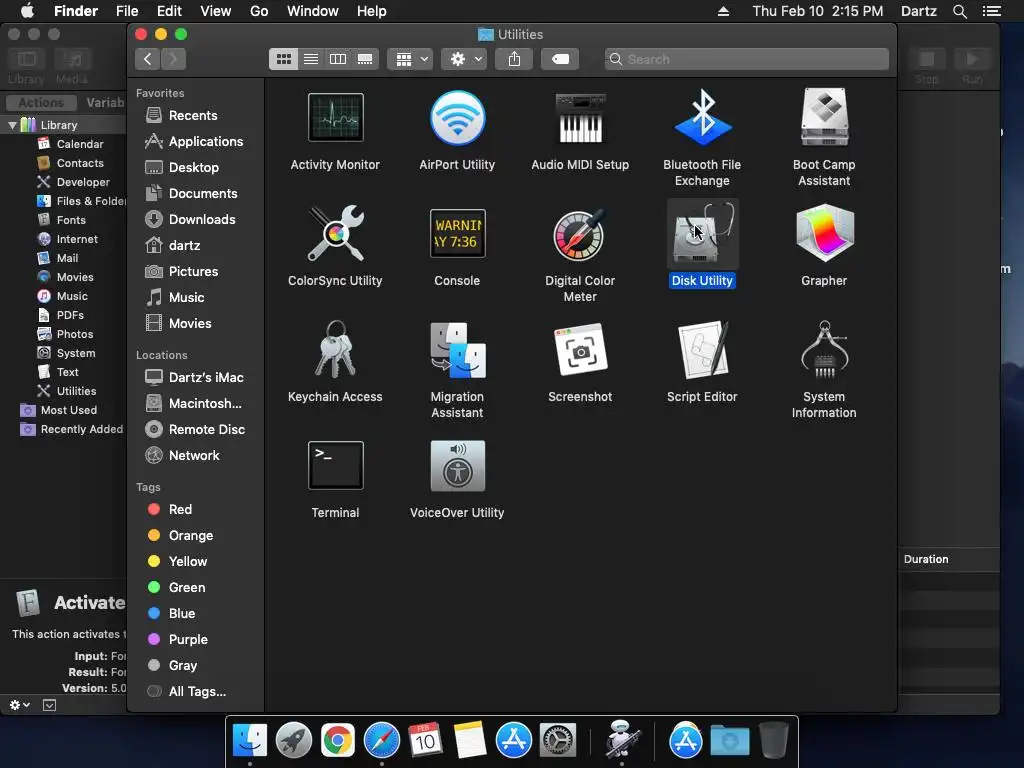Open the Window menu
Screen dimensions: 1024x768
[313, 11]
